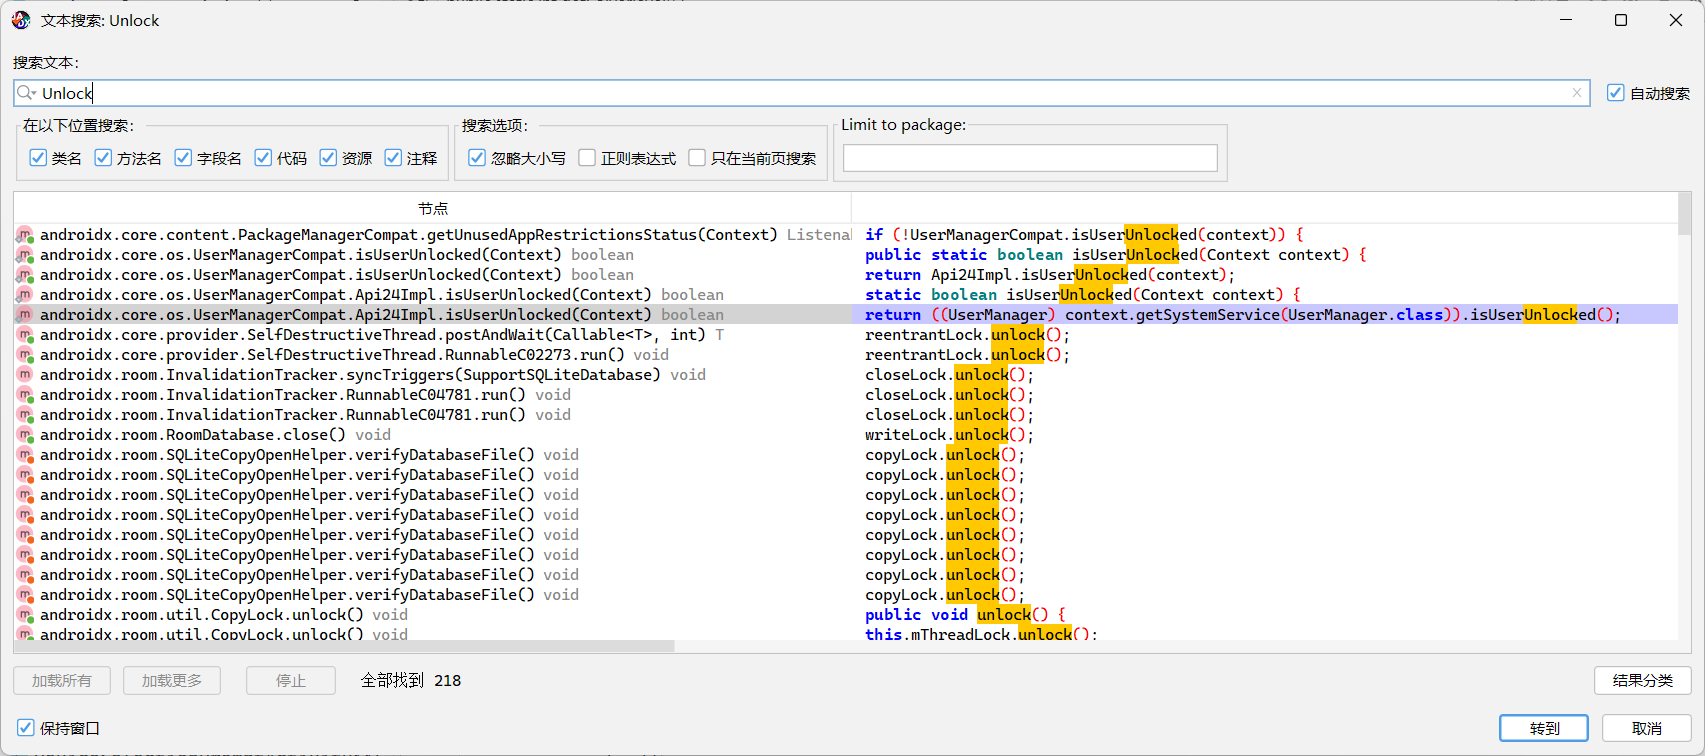Click code 'writeLock.unlock();'
This screenshot has width=1705, height=756.
pos(949,435)
